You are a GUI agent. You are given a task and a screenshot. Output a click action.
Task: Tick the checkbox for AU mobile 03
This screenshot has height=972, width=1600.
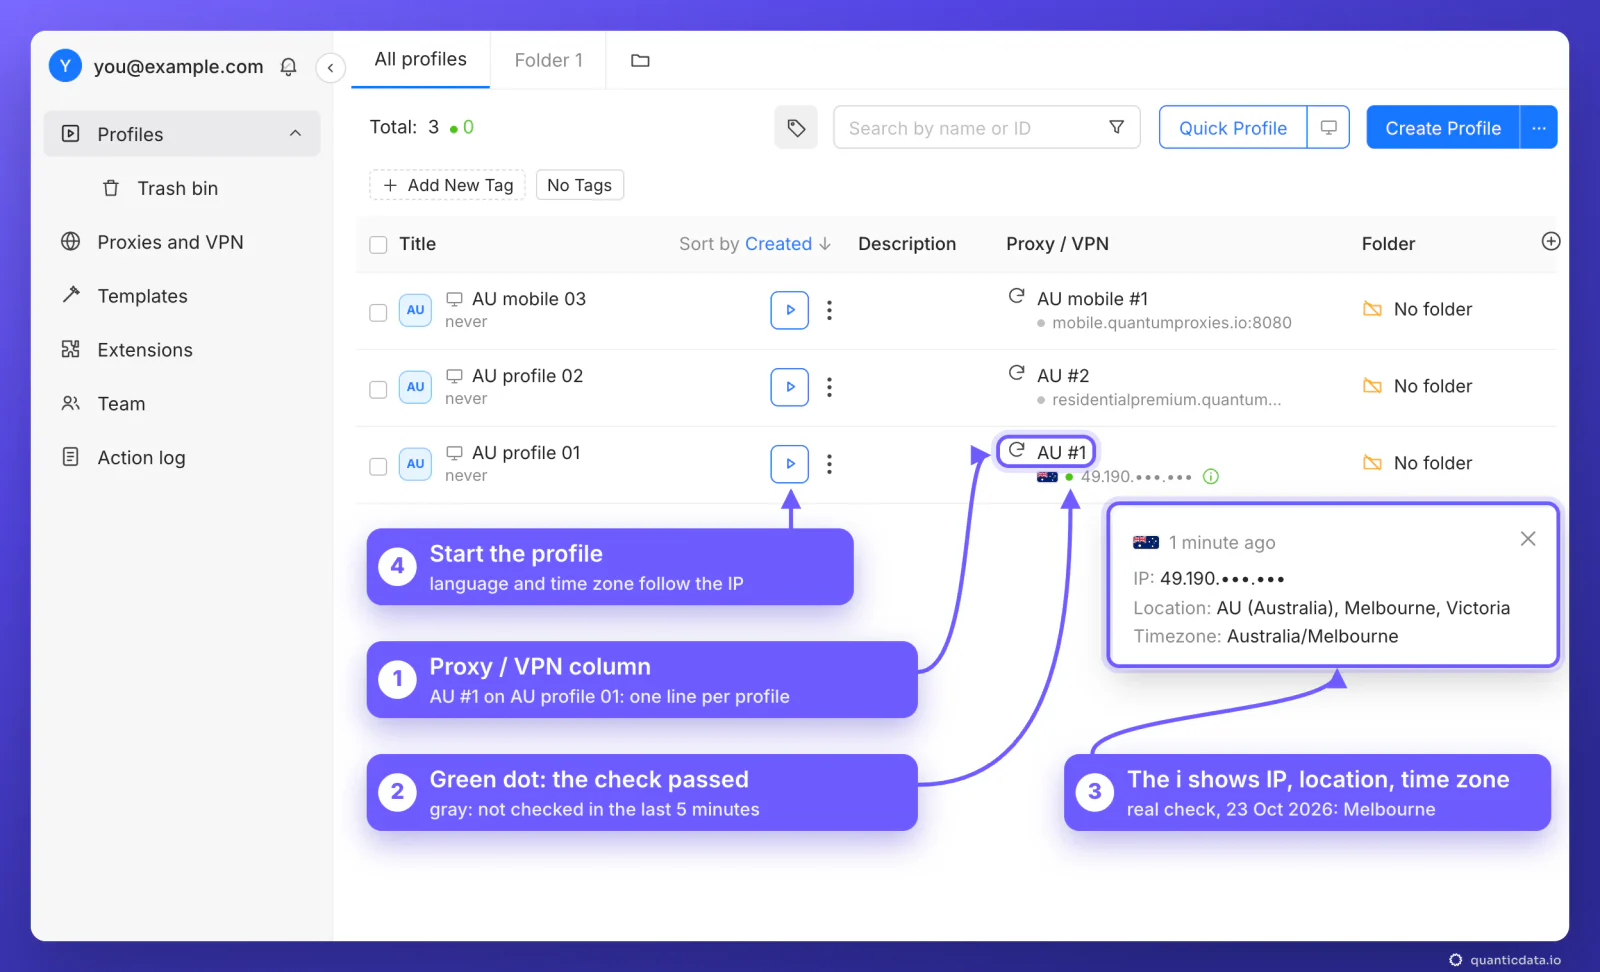(378, 312)
